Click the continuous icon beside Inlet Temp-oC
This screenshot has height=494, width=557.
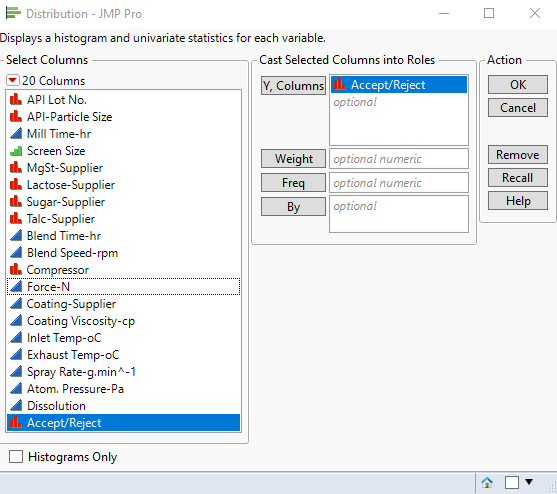16,338
